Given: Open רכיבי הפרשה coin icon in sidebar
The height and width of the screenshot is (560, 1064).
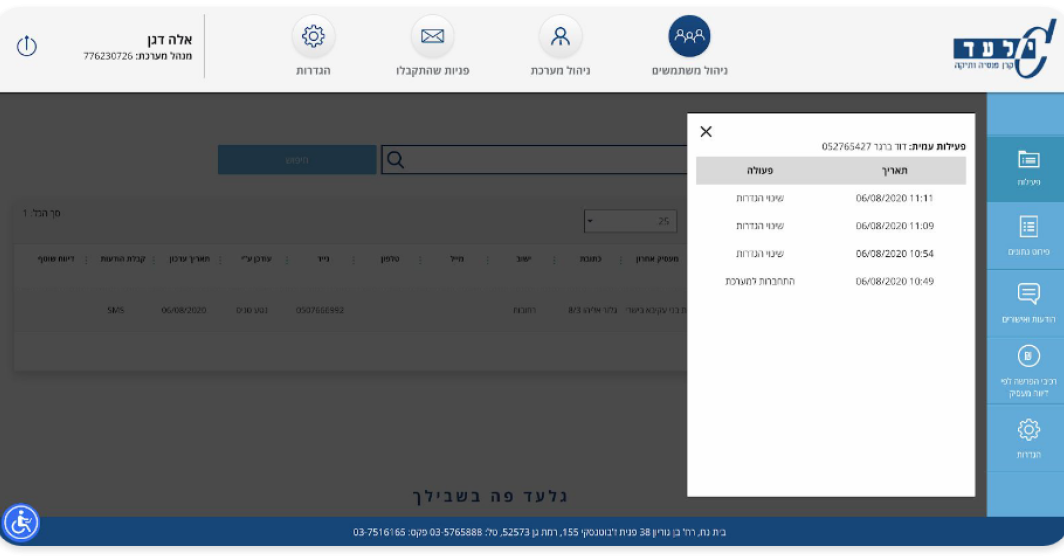Looking at the screenshot, I should [1028, 357].
